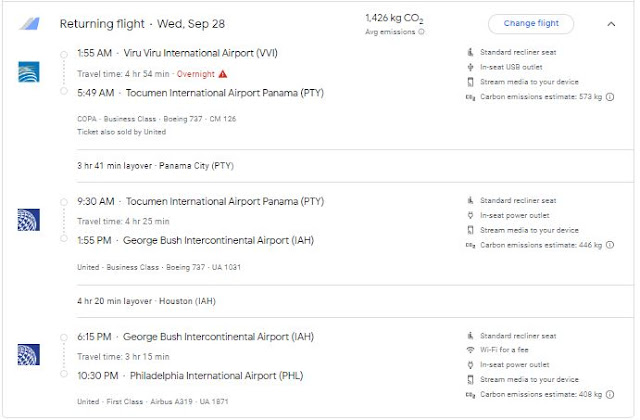Click info icon beside 573 kg emissions estimate
Image resolution: width=640 pixels, height=420 pixels.
610,97
